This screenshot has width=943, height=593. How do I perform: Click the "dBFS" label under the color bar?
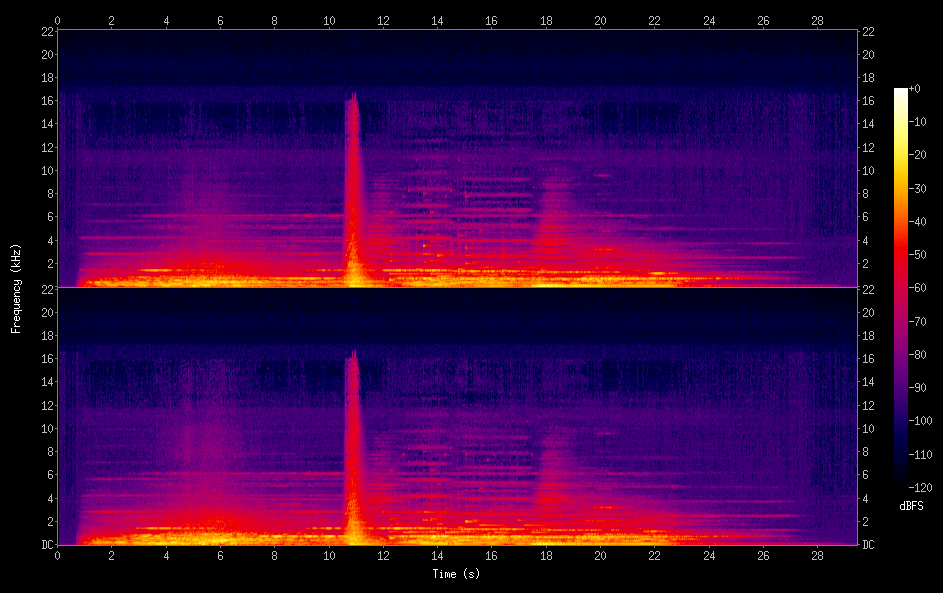coord(911,506)
